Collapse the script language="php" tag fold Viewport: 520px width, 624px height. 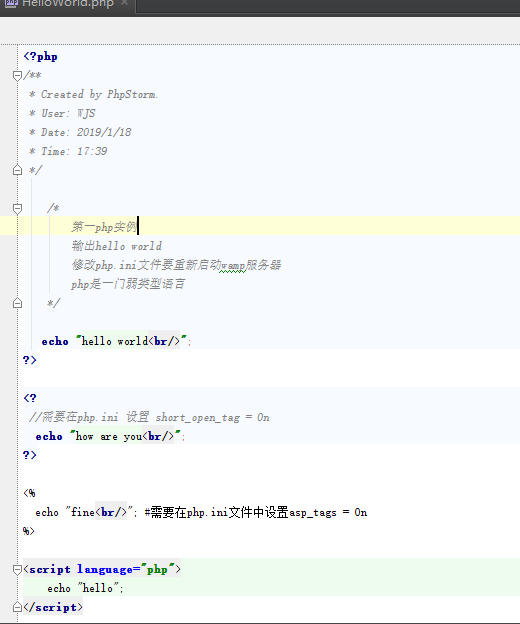[x=17, y=570]
